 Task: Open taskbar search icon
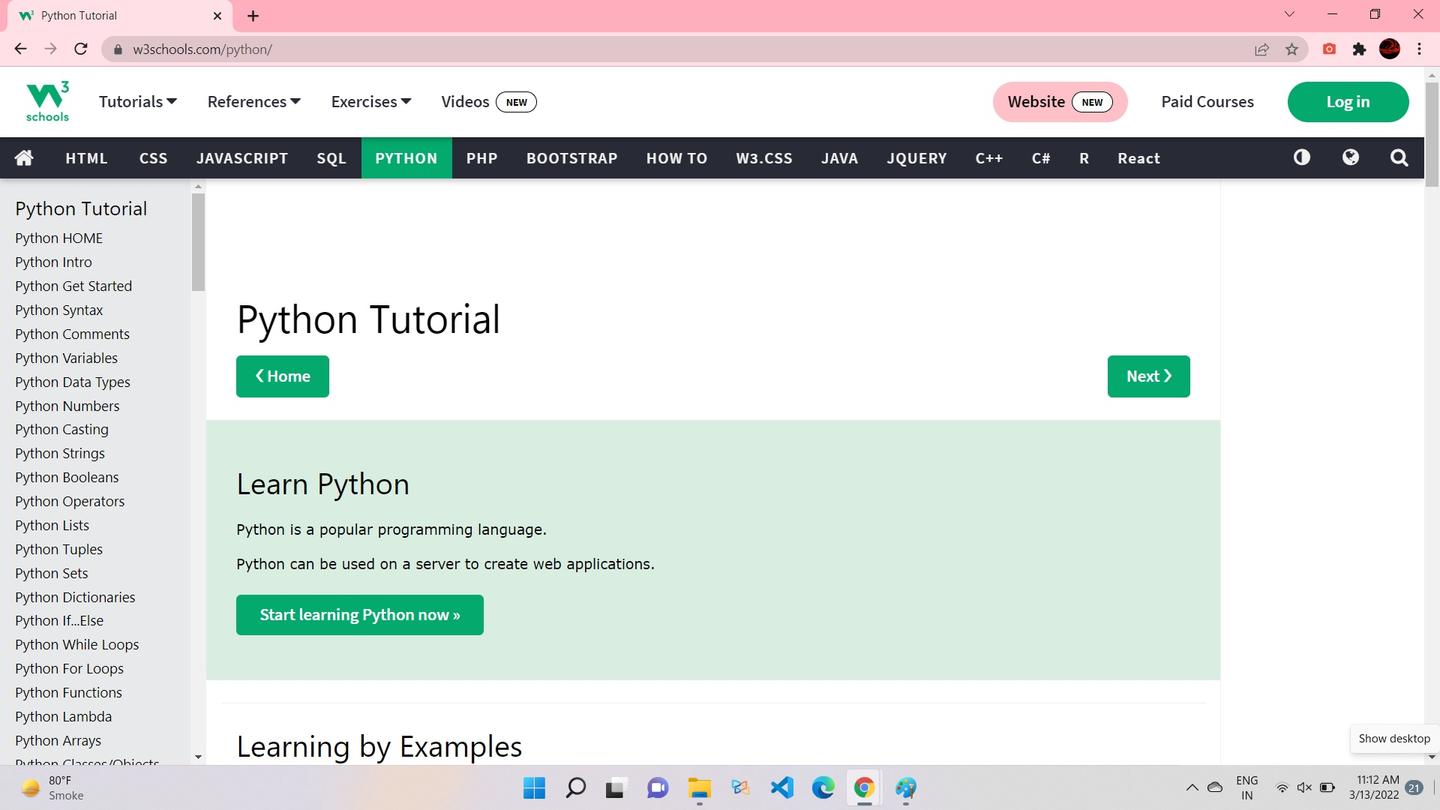click(576, 788)
